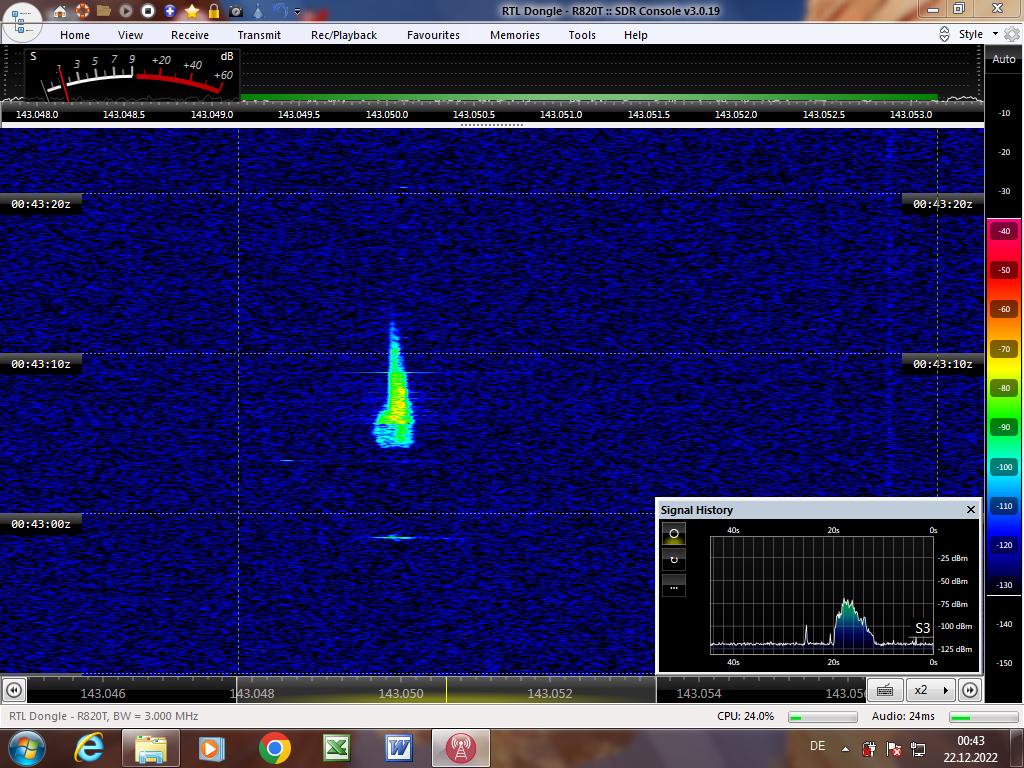Click the blue plus add icon

170,11
